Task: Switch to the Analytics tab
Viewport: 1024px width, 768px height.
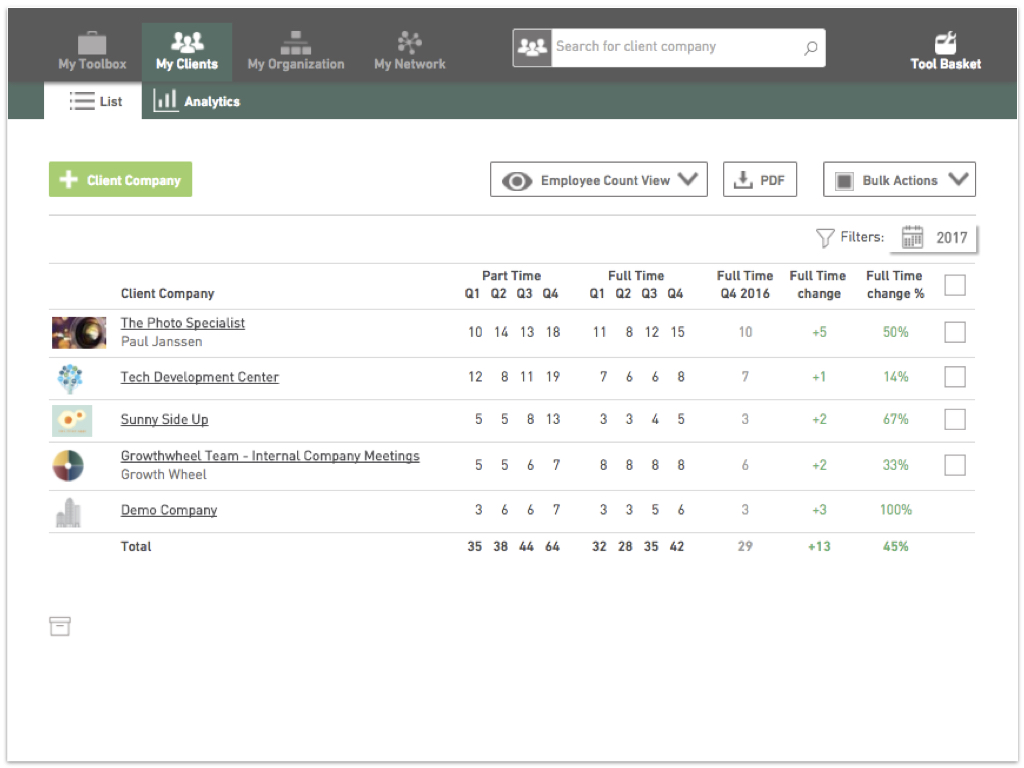Action: click(x=197, y=101)
